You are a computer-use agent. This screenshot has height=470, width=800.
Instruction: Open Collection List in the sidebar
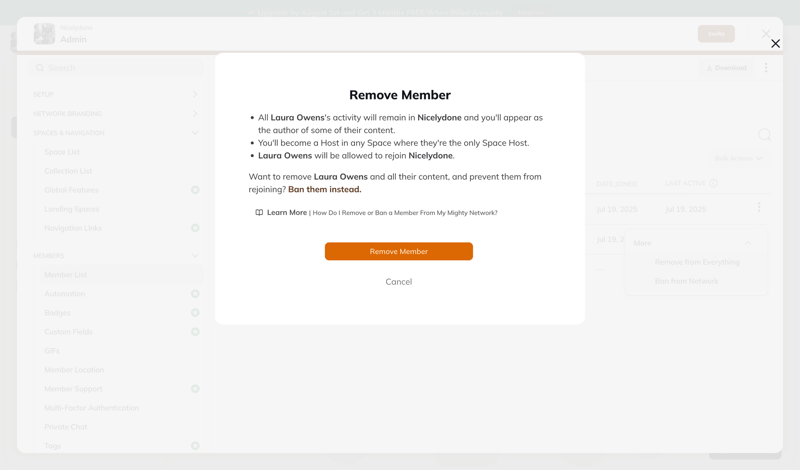click(68, 171)
